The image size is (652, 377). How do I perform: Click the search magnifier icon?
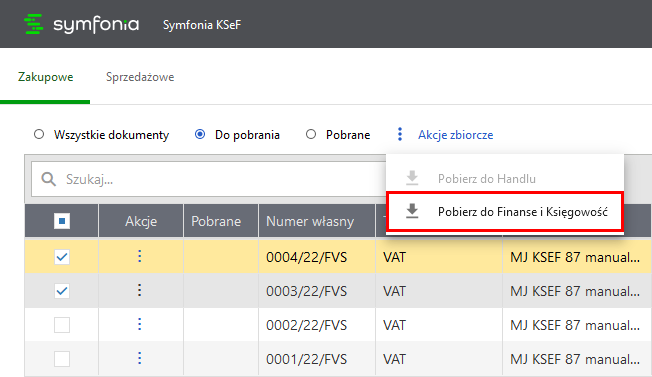(x=48, y=179)
